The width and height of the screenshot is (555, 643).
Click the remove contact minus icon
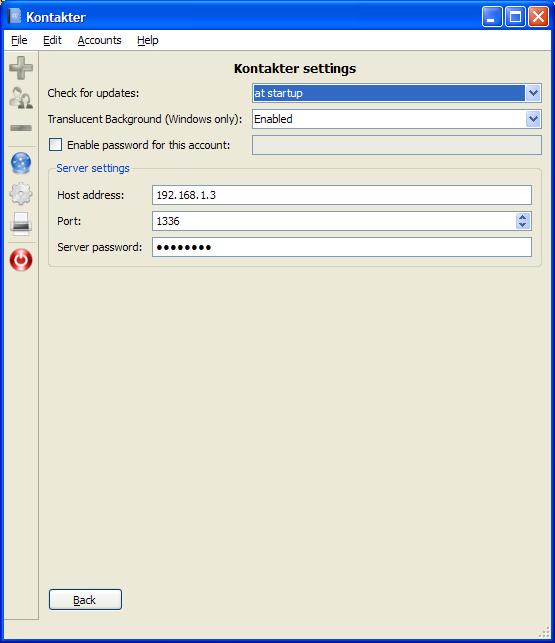tap(21, 128)
